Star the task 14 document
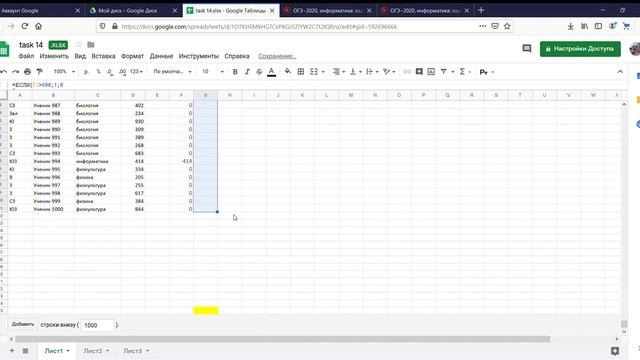Image resolution: width=640 pixels, height=360 pixels. (79, 44)
